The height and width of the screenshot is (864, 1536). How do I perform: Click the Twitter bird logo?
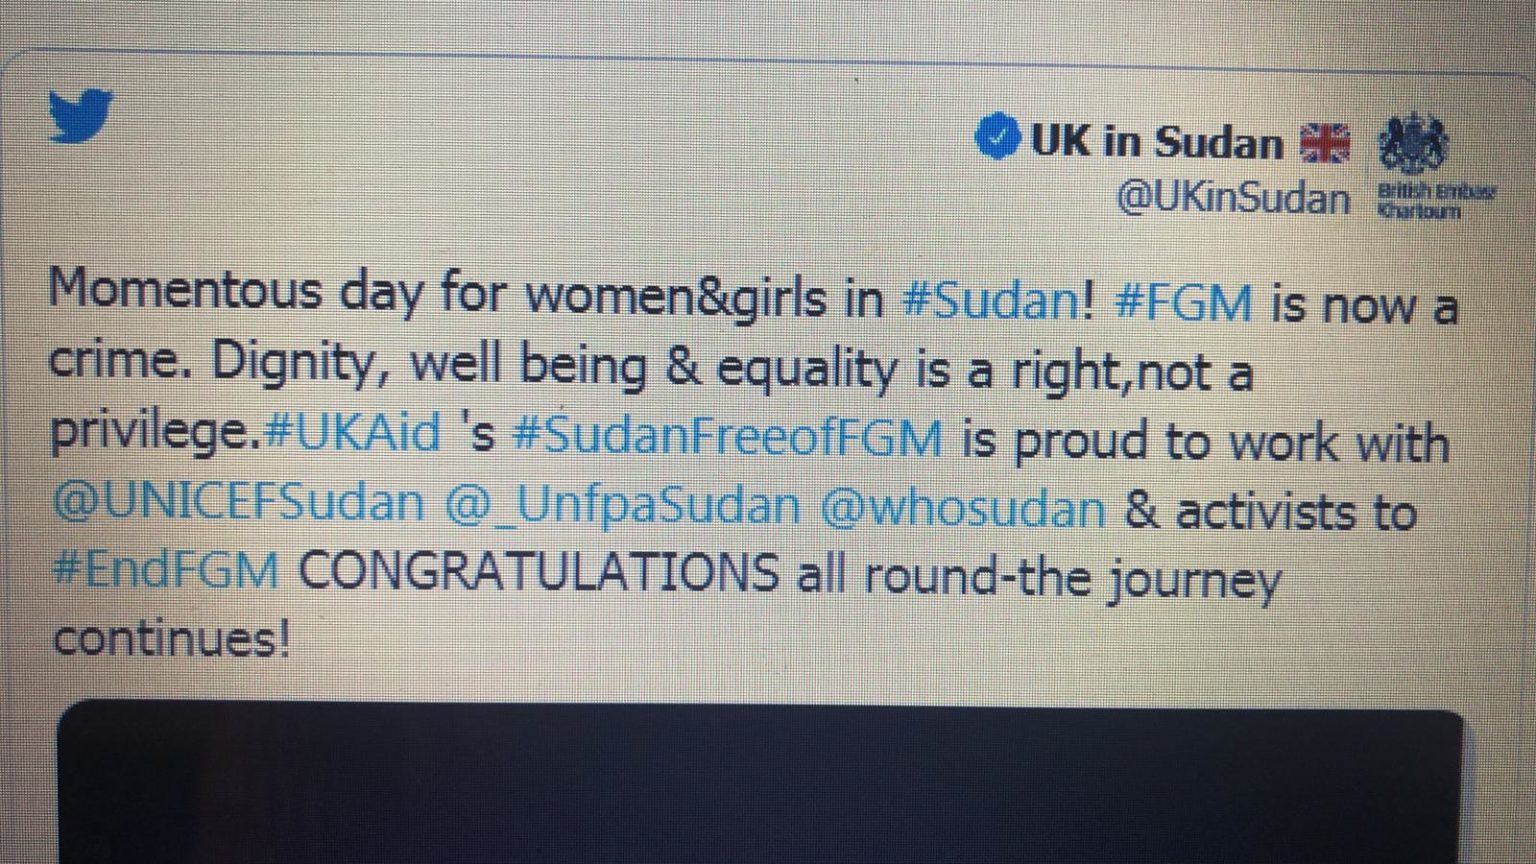pyautogui.click(x=82, y=115)
